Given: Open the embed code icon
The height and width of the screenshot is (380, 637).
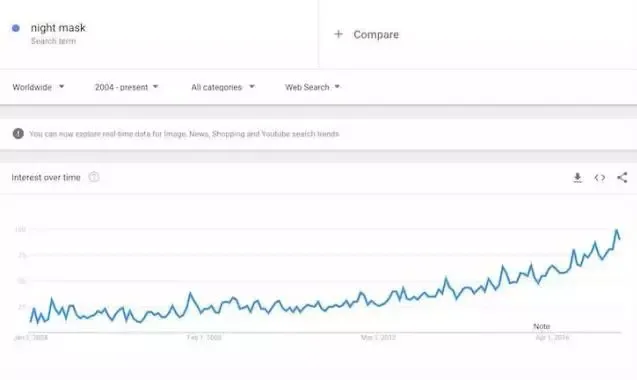Looking at the screenshot, I should tap(600, 178).
